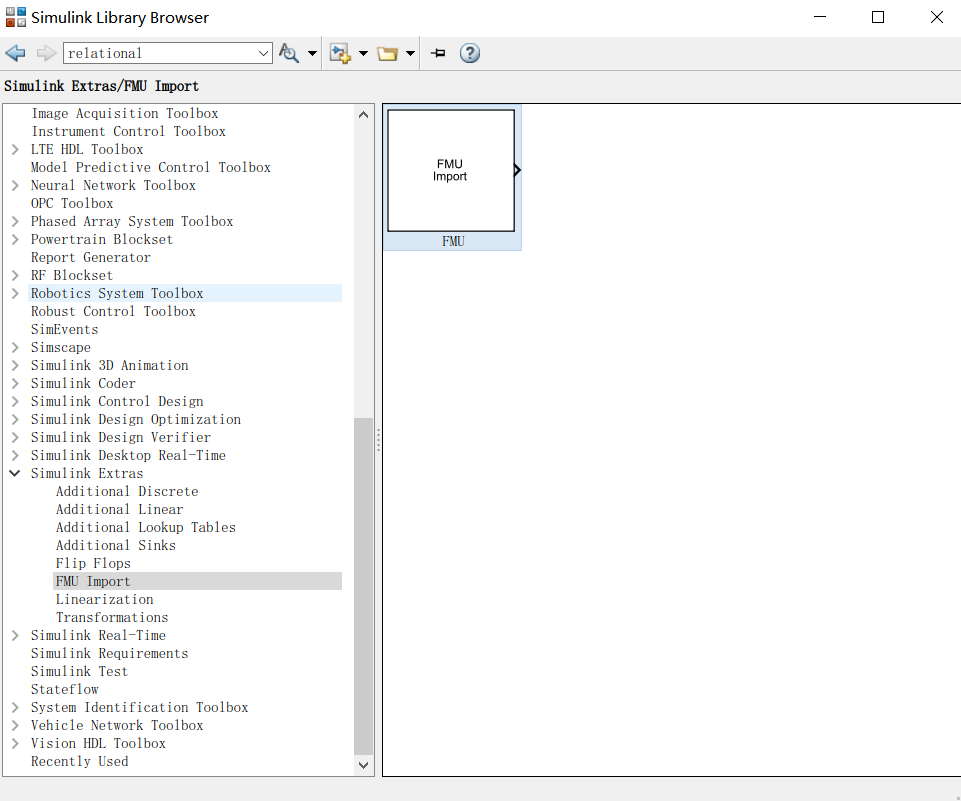The width and height of the screenshot is (961, 801).
Task: Open the folder options dropdown arrow
Action: 410,53
